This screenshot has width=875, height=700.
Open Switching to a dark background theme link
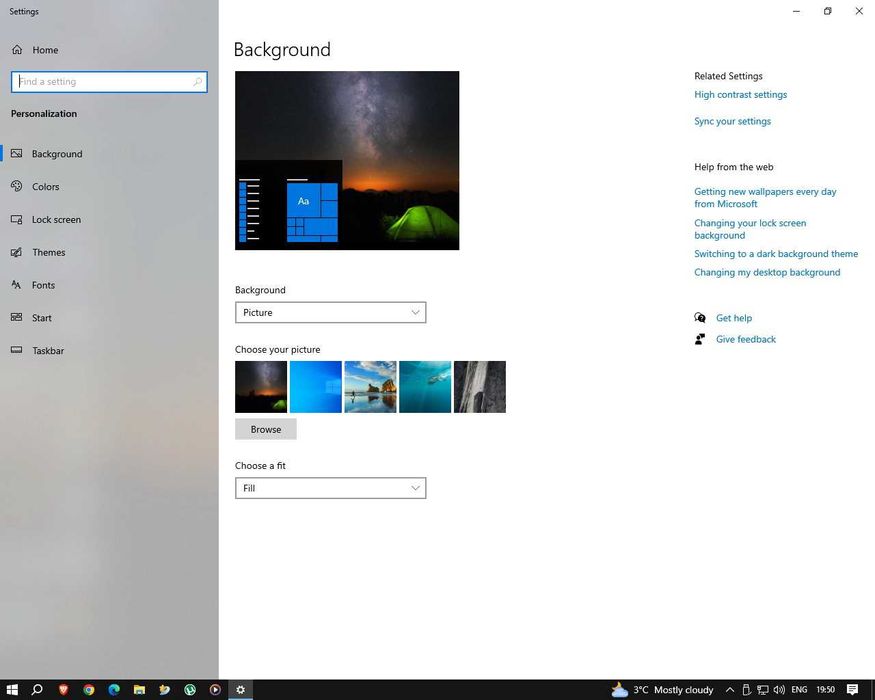pyautogui.click(x=776, y=254)
